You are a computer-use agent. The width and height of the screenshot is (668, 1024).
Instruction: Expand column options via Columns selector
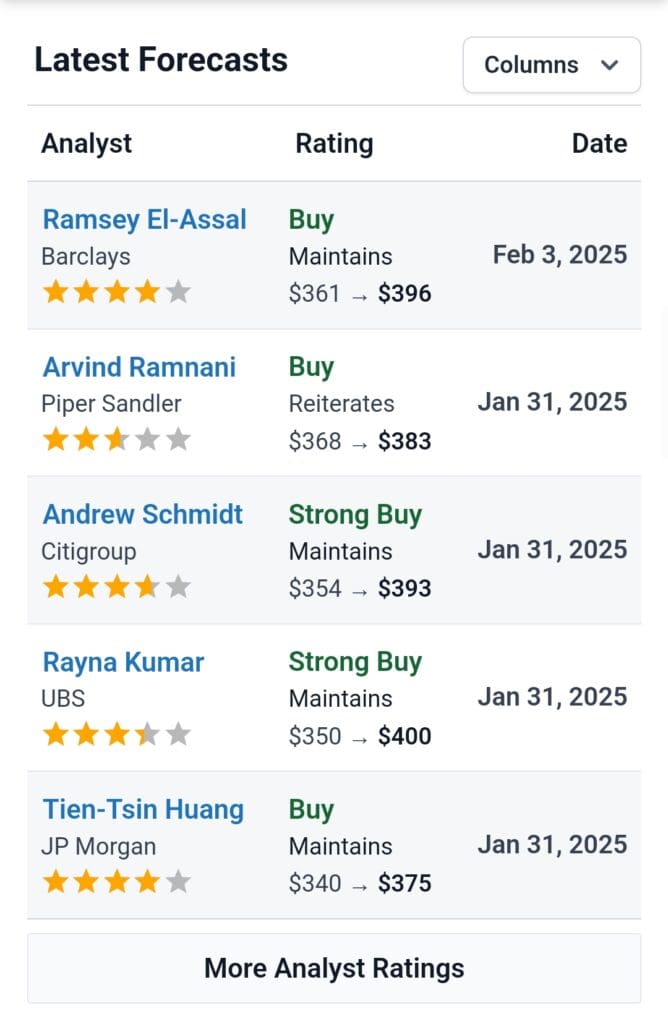click(x=551, y=64)
